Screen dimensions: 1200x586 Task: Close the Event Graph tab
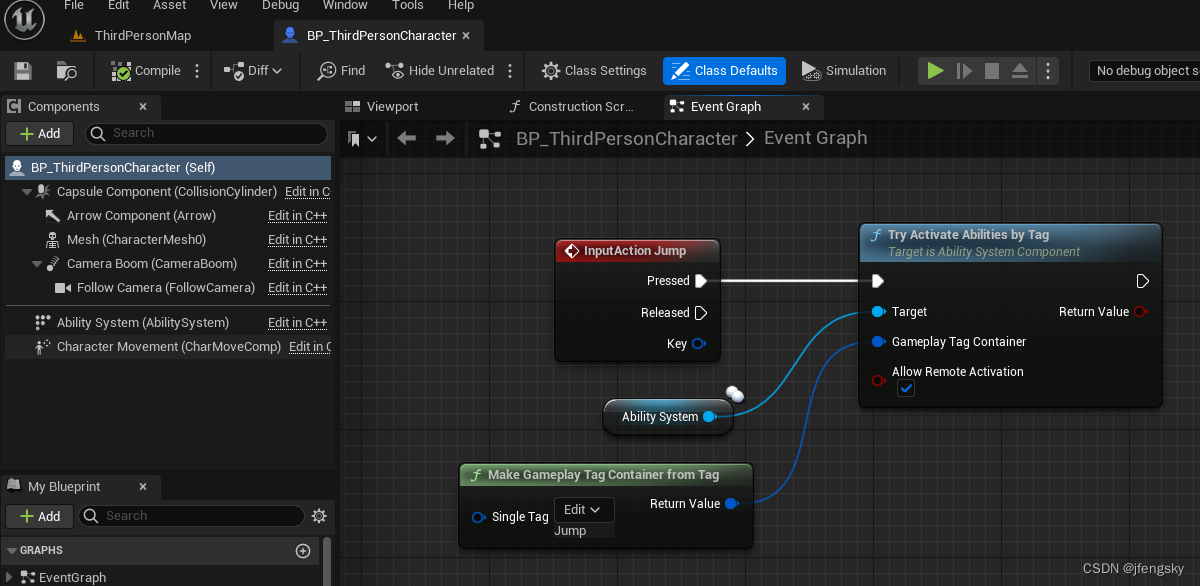click(x=806, y=106)
